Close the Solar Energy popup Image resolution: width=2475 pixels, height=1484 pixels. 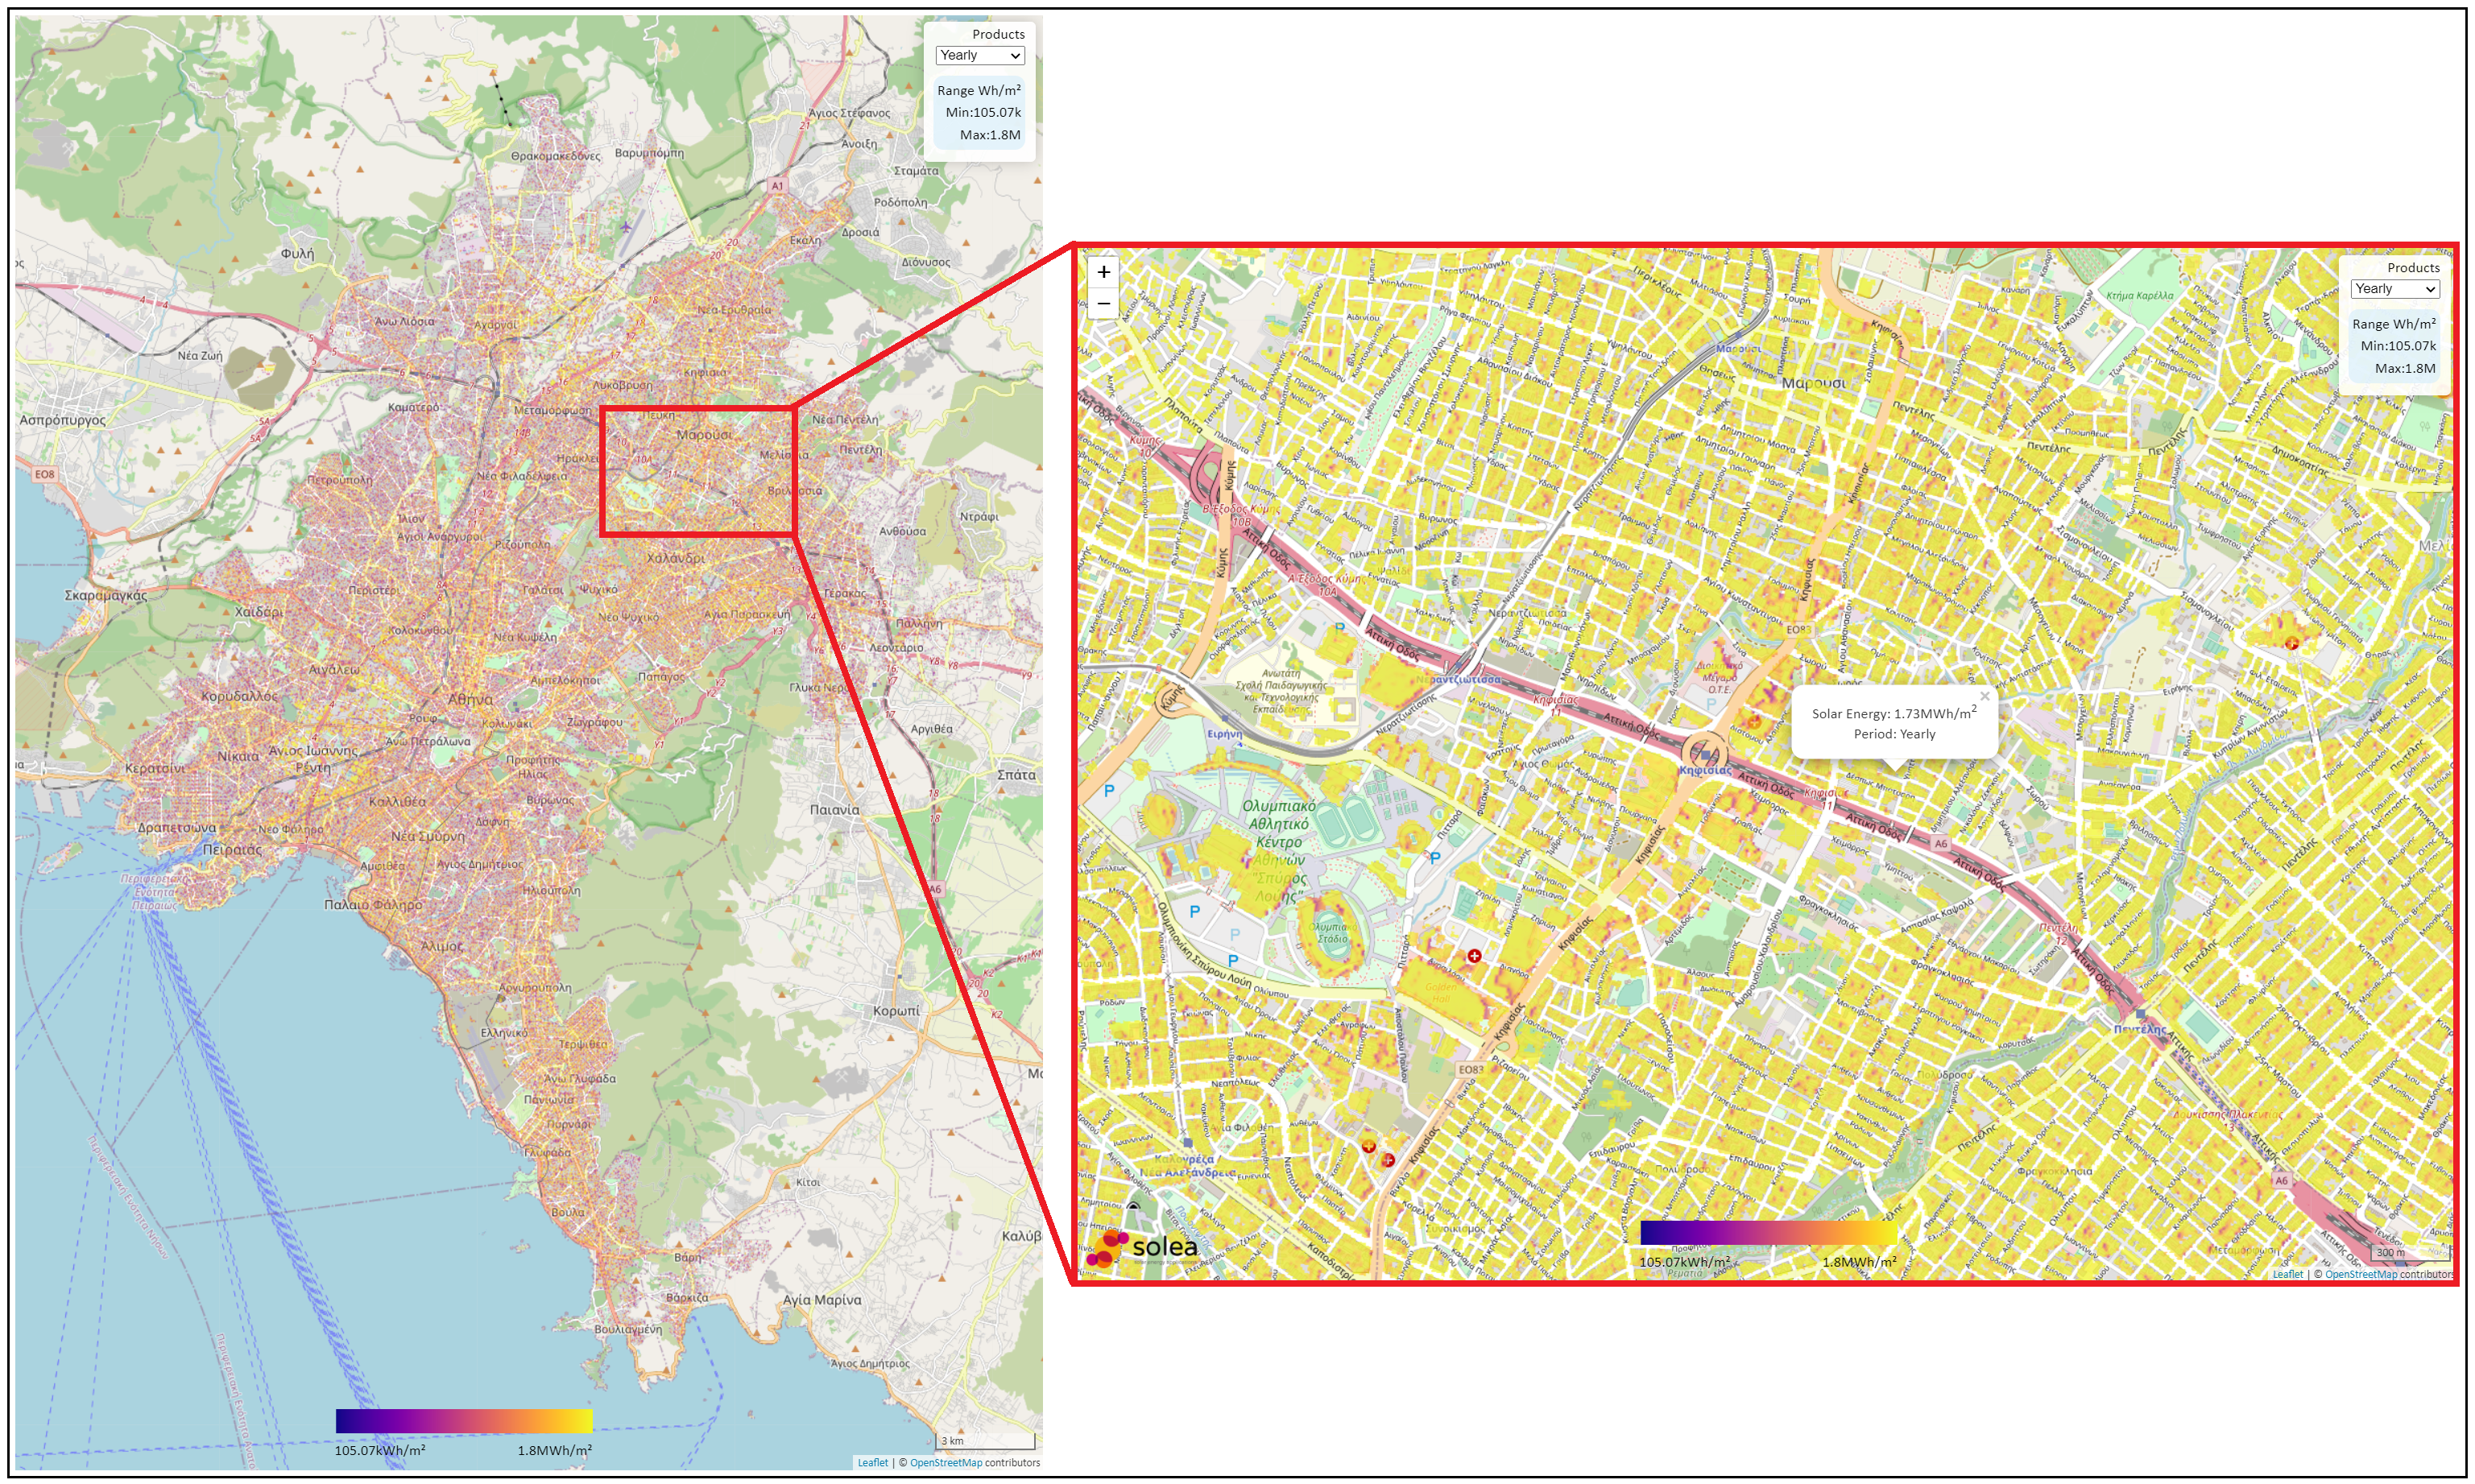pyautogui.click(x=1984, y=696)
